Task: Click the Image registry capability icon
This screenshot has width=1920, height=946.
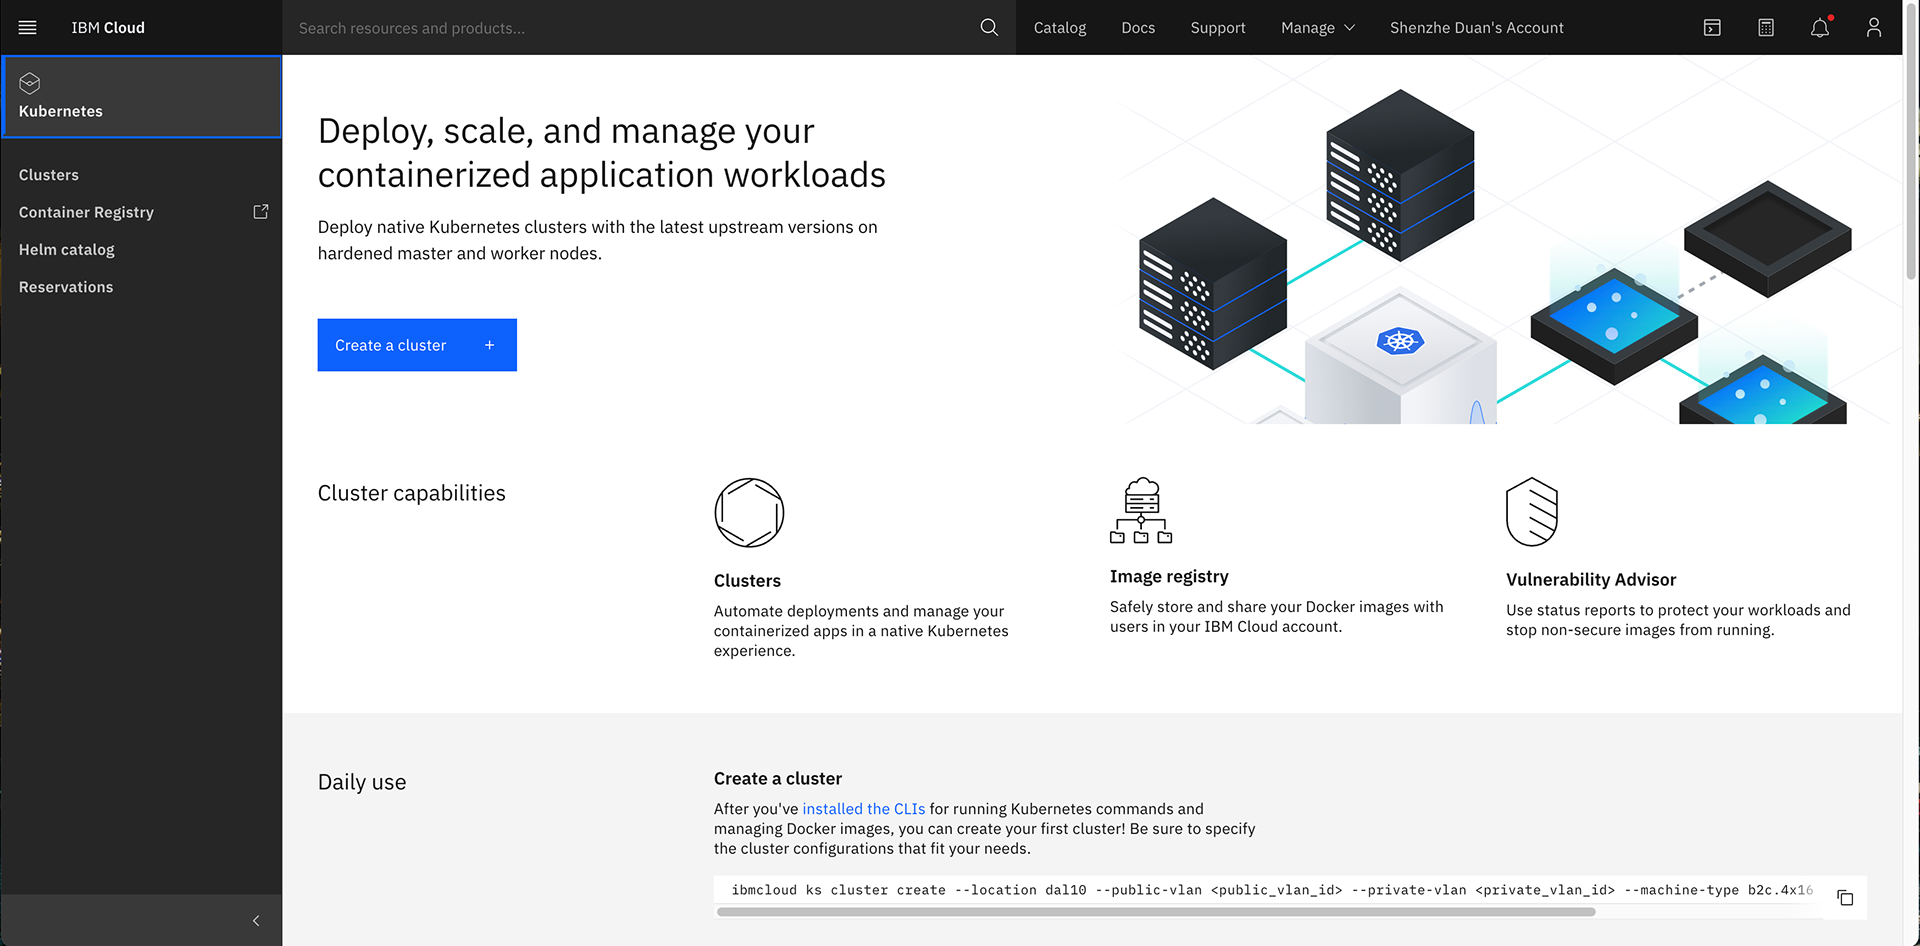Action: (1141, 510)
